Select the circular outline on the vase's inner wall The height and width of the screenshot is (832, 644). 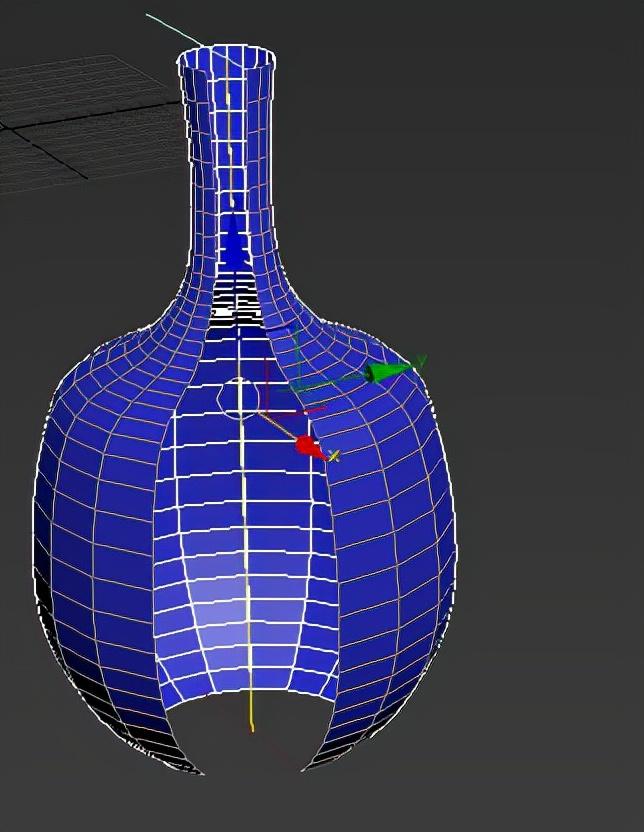(x=239, y=398)
